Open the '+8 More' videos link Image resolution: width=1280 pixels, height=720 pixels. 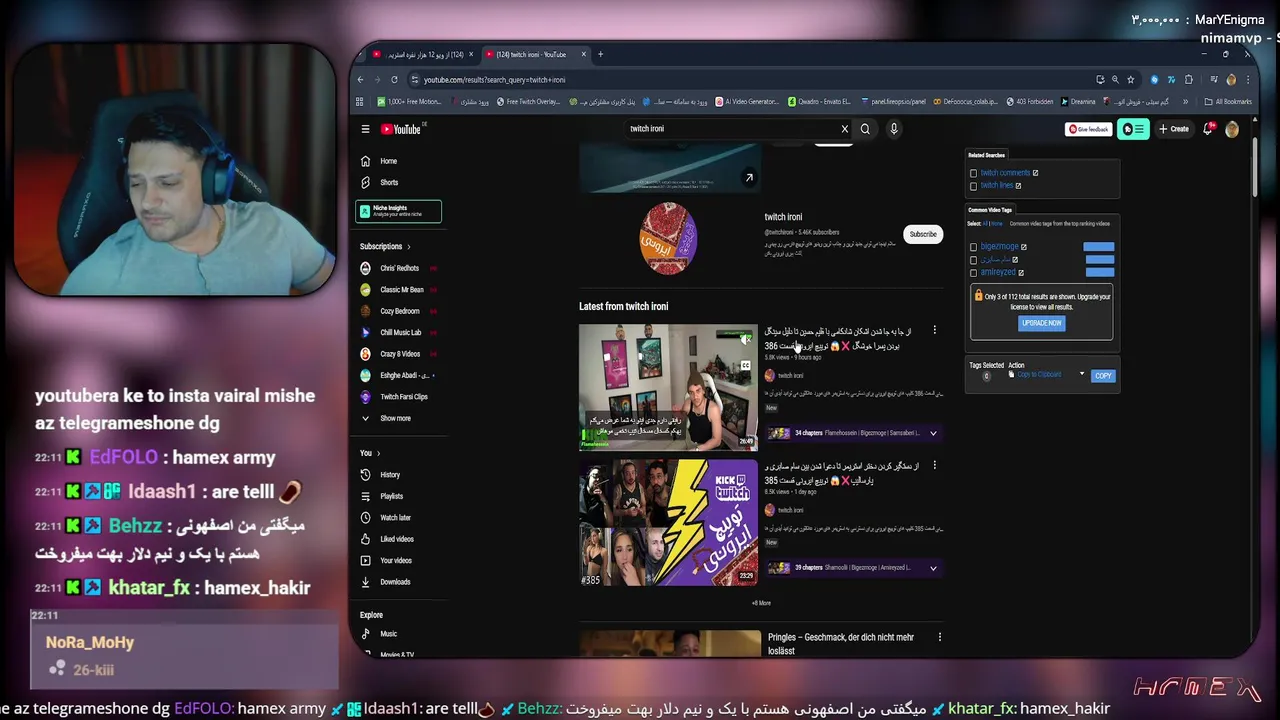pyautogui.click(x=761, y=603)
